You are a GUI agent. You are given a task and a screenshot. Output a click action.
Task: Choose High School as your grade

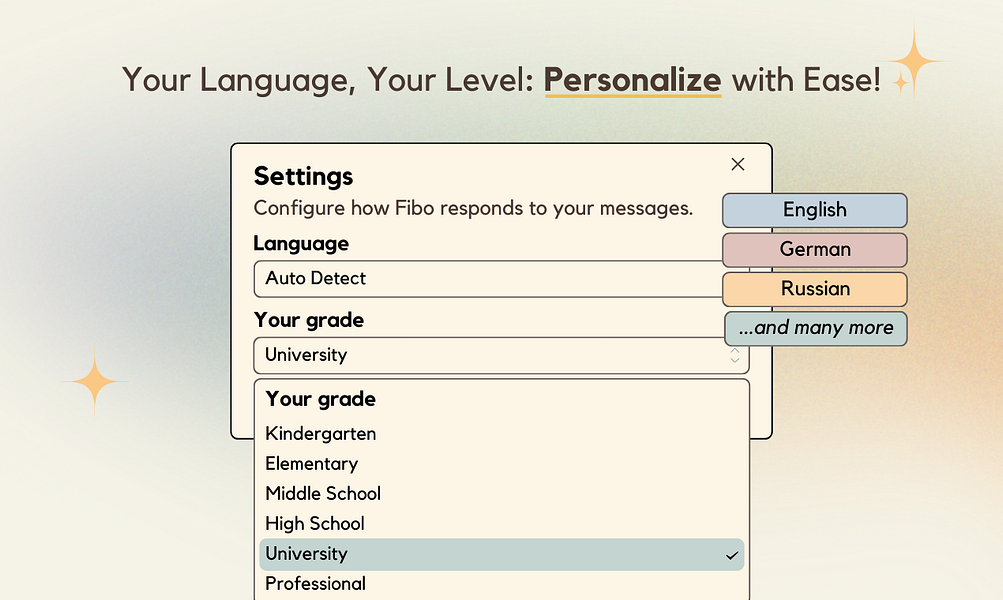[x=315, y=523]
